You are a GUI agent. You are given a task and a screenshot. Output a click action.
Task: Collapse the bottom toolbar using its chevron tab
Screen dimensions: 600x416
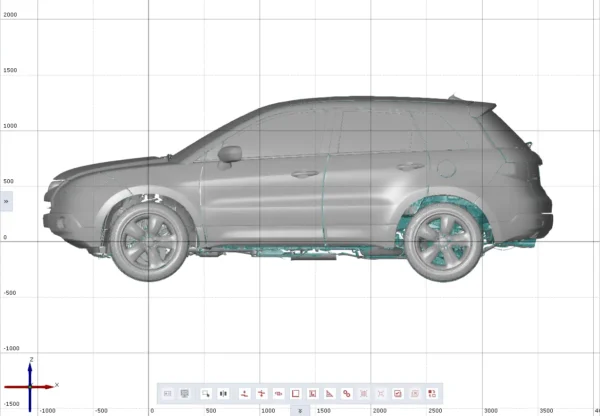click(300, 411)
